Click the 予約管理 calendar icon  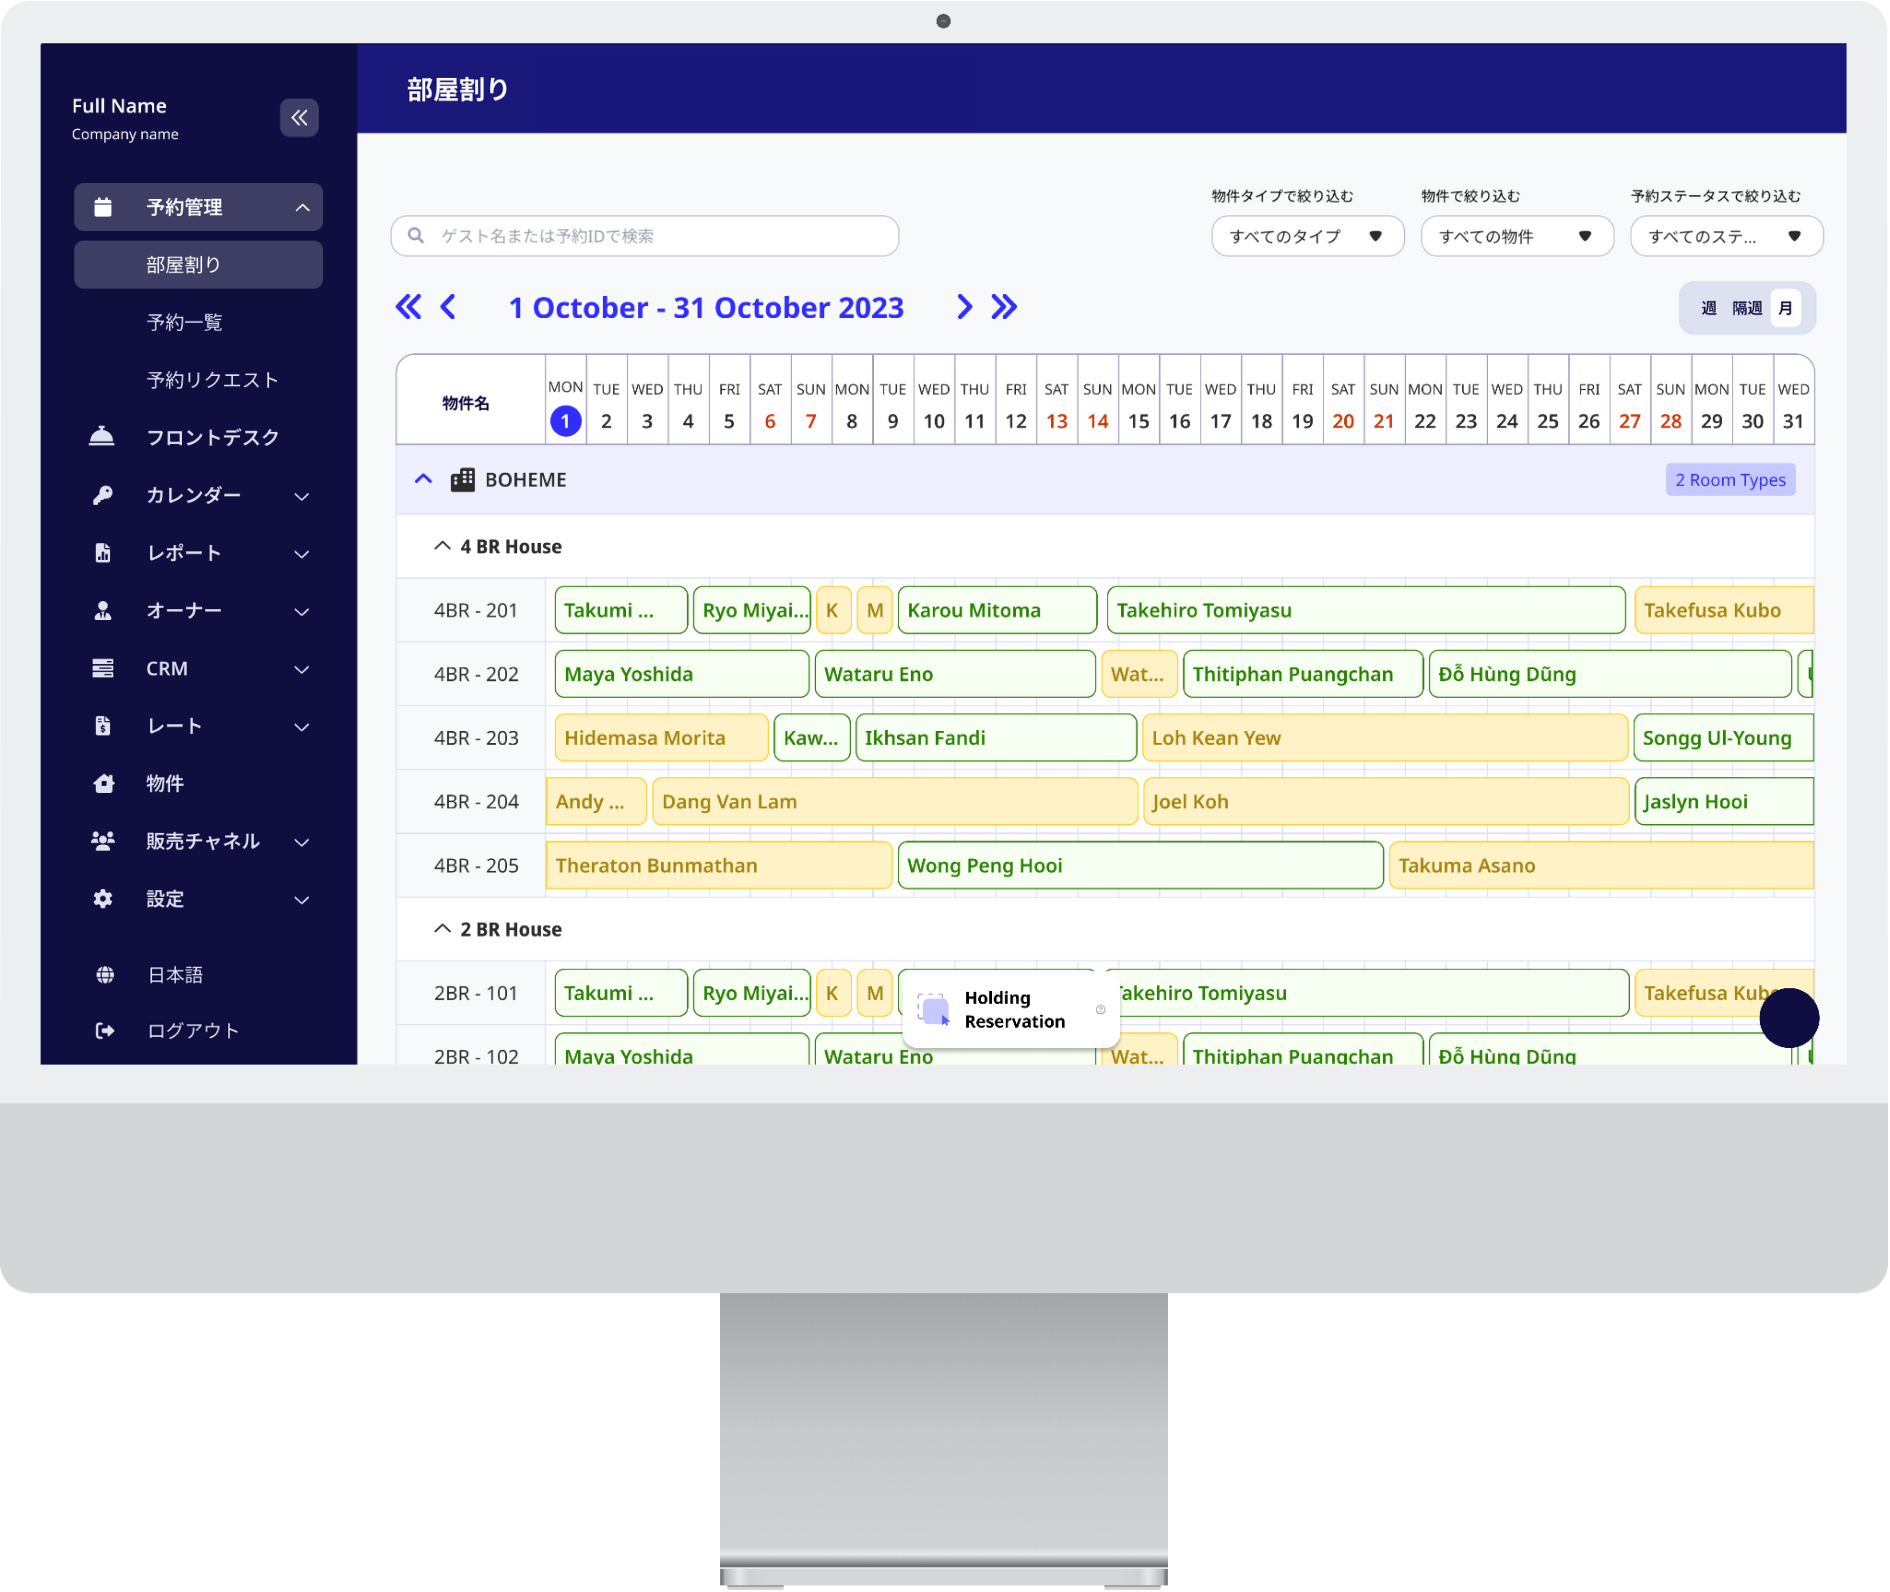pos(103,207)
